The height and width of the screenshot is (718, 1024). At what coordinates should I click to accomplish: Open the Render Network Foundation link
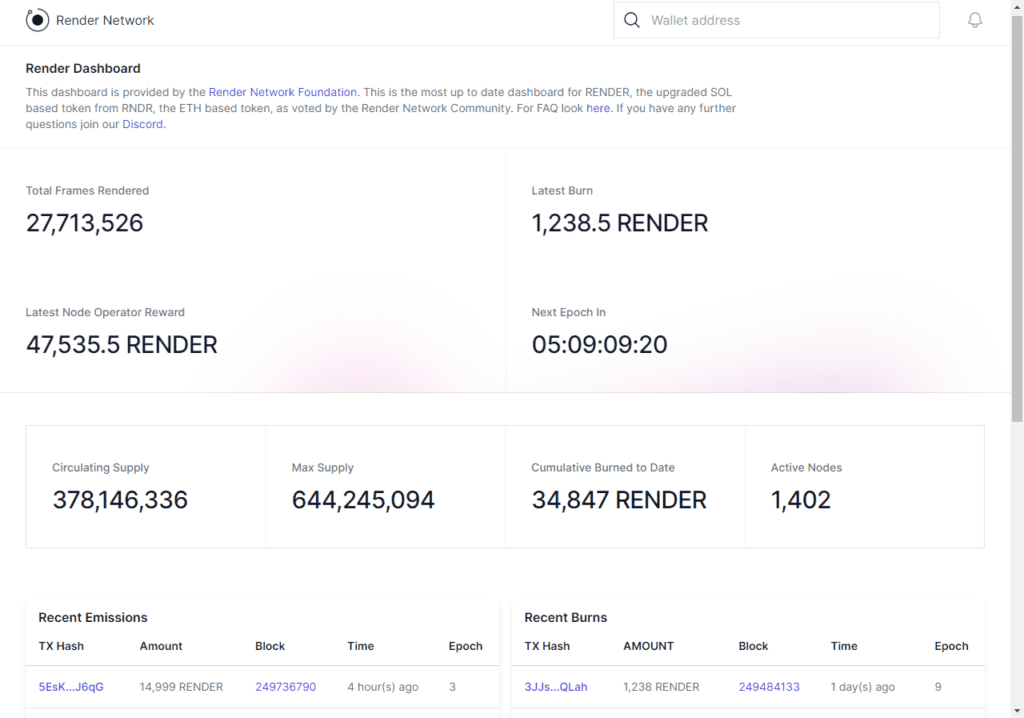click(x=282, y=91)
